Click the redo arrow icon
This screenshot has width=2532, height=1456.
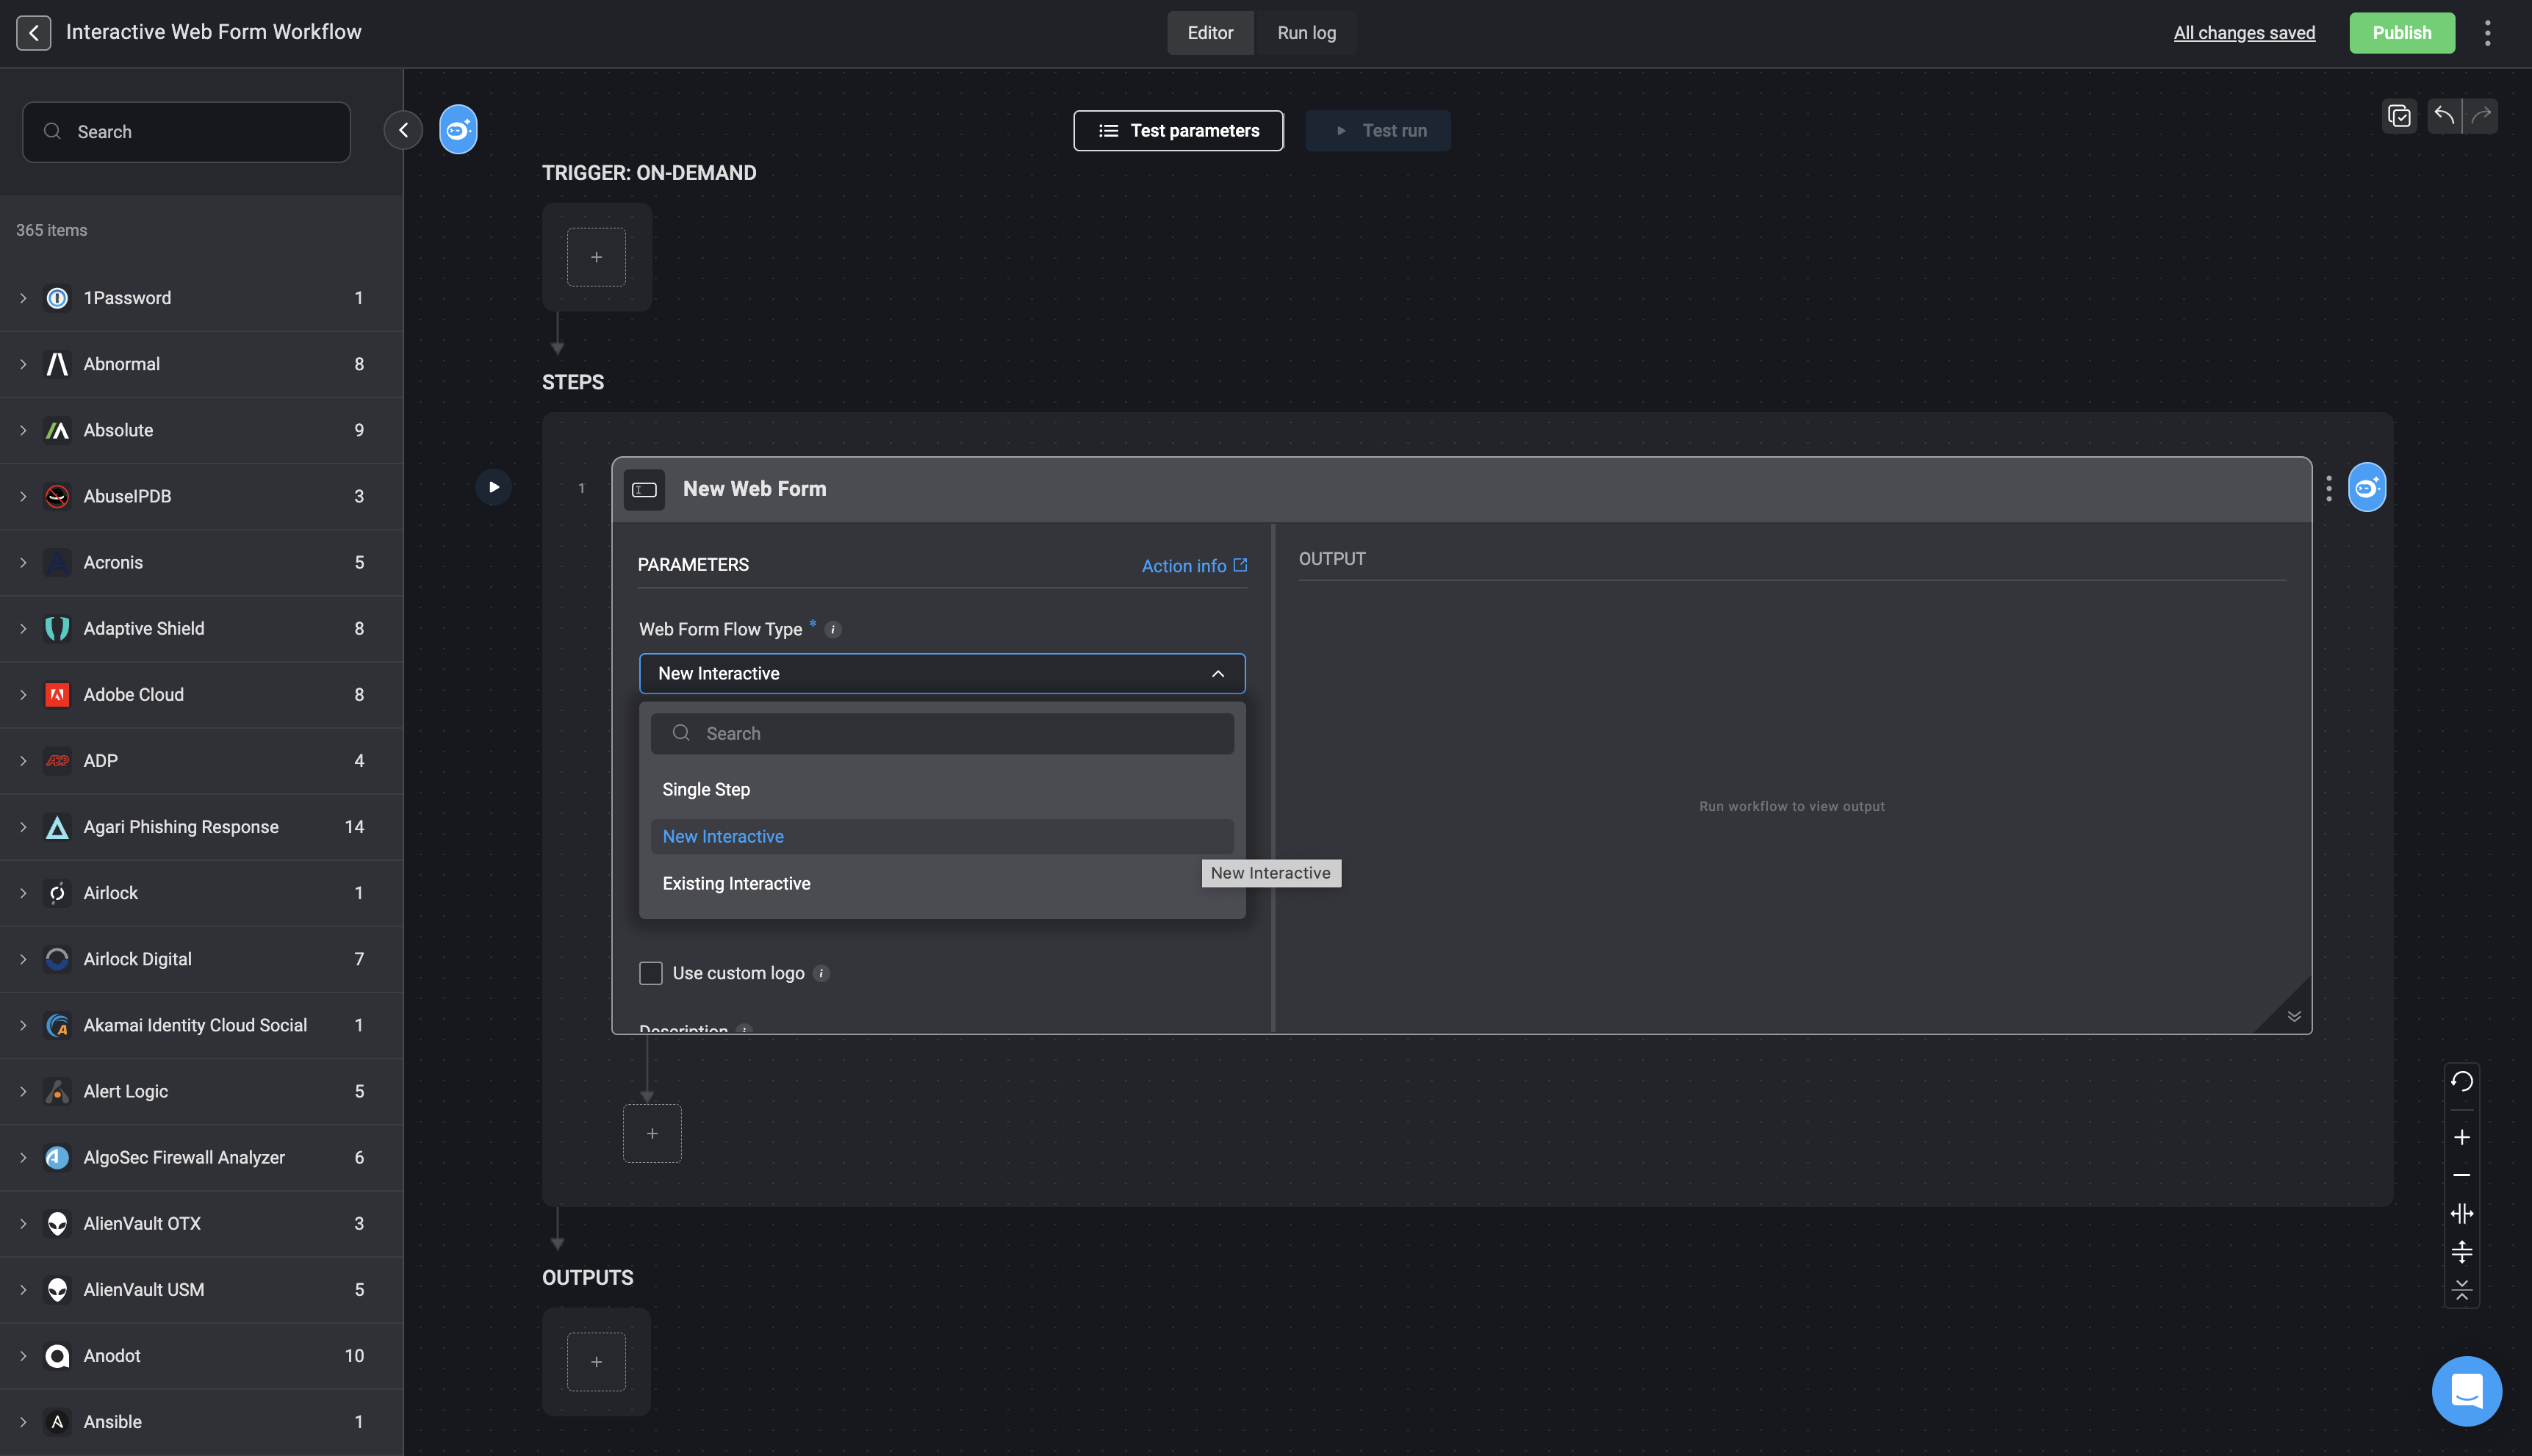pyautogui.click(x=2481, y=116)
